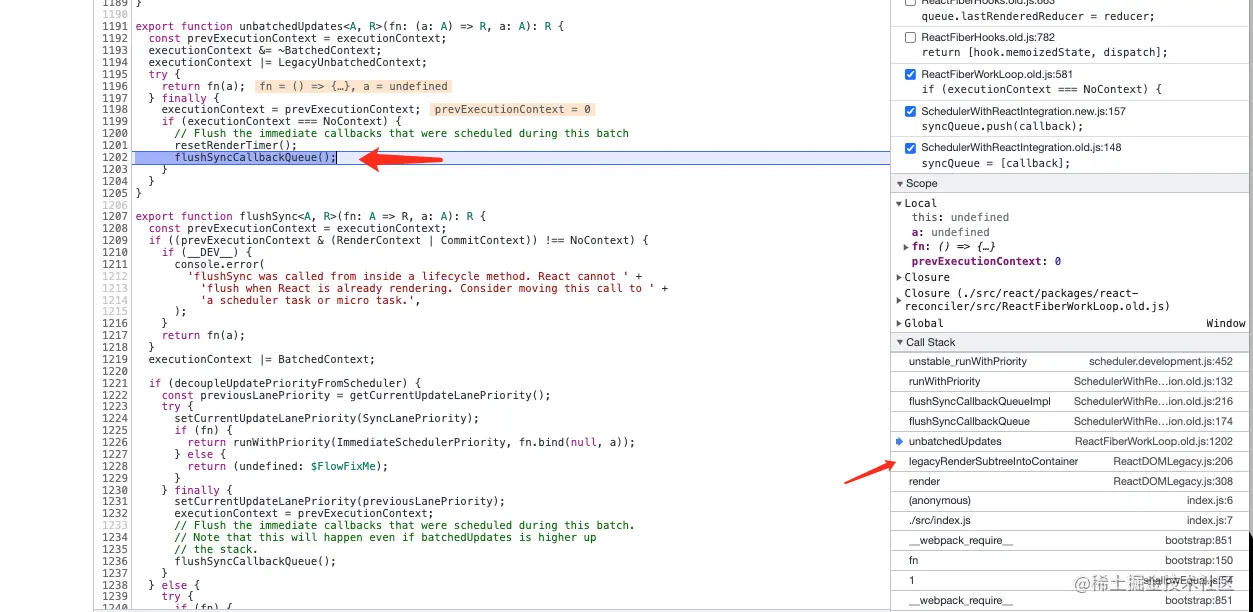The width and height of the screenshot is (1253, 612).
Task: Select runWithPriority call stack frame
Action: click(x=1071, y=381)
